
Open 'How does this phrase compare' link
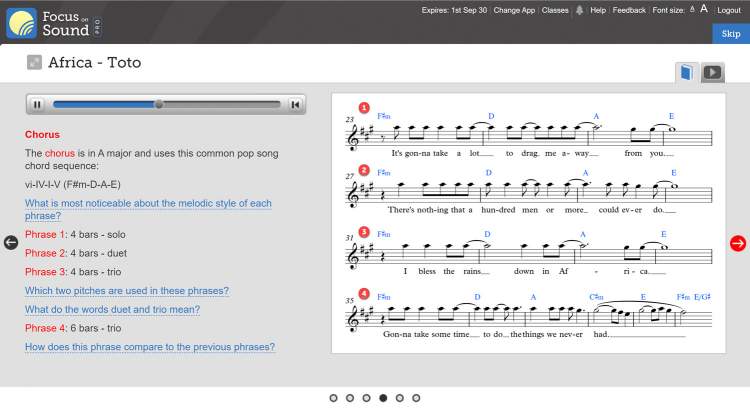150,346
